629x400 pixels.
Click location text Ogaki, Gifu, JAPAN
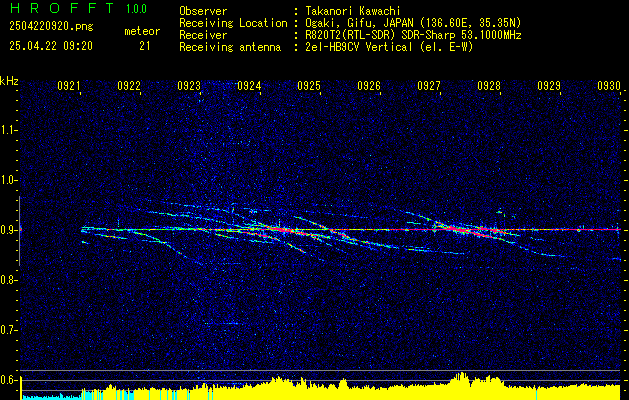(x=359, y=23)
